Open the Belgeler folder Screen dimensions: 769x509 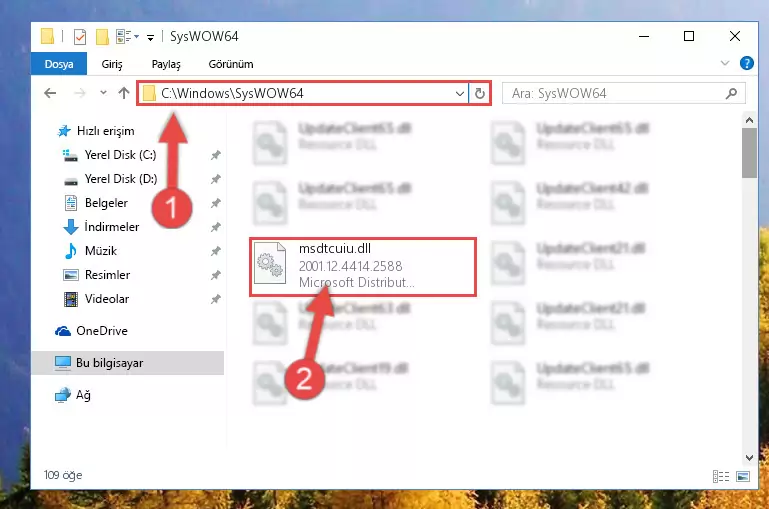[96, 203]
